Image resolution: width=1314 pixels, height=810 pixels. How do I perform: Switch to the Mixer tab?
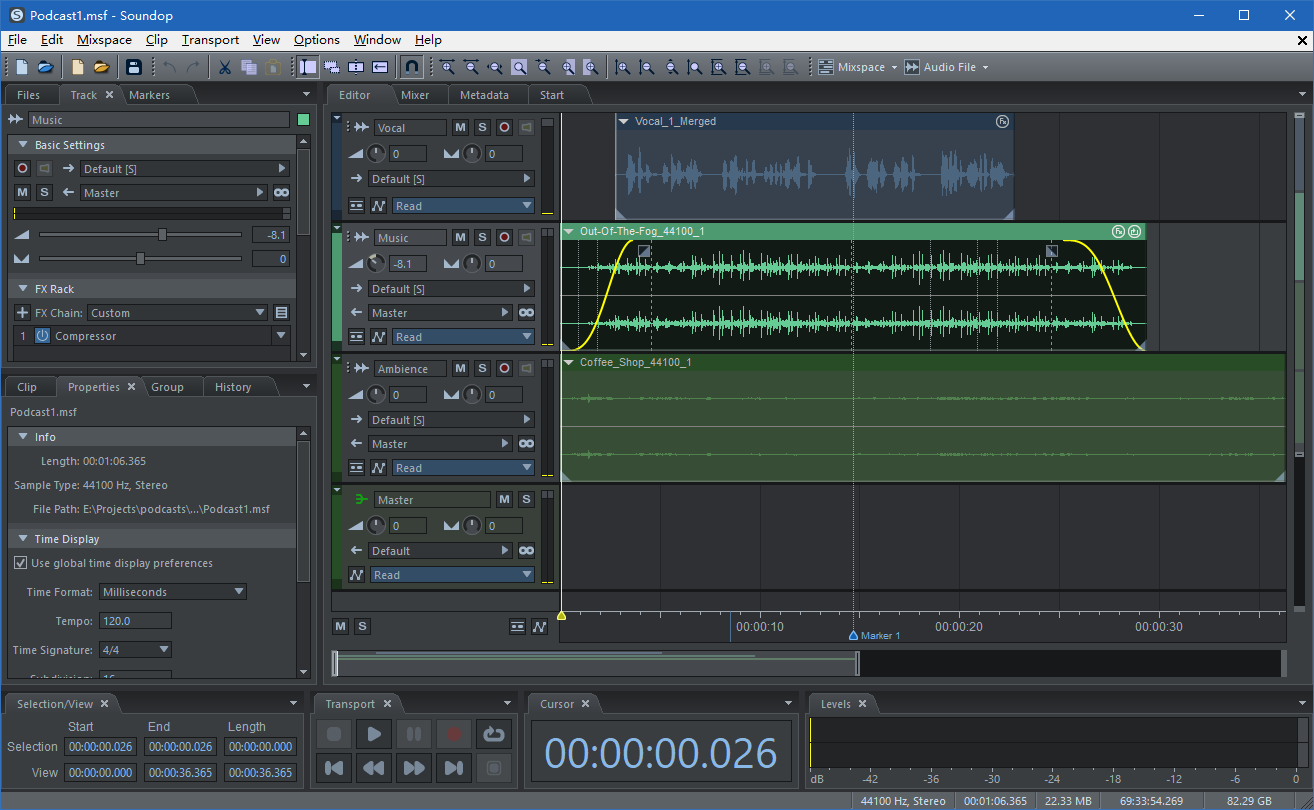tap(415, 95)
